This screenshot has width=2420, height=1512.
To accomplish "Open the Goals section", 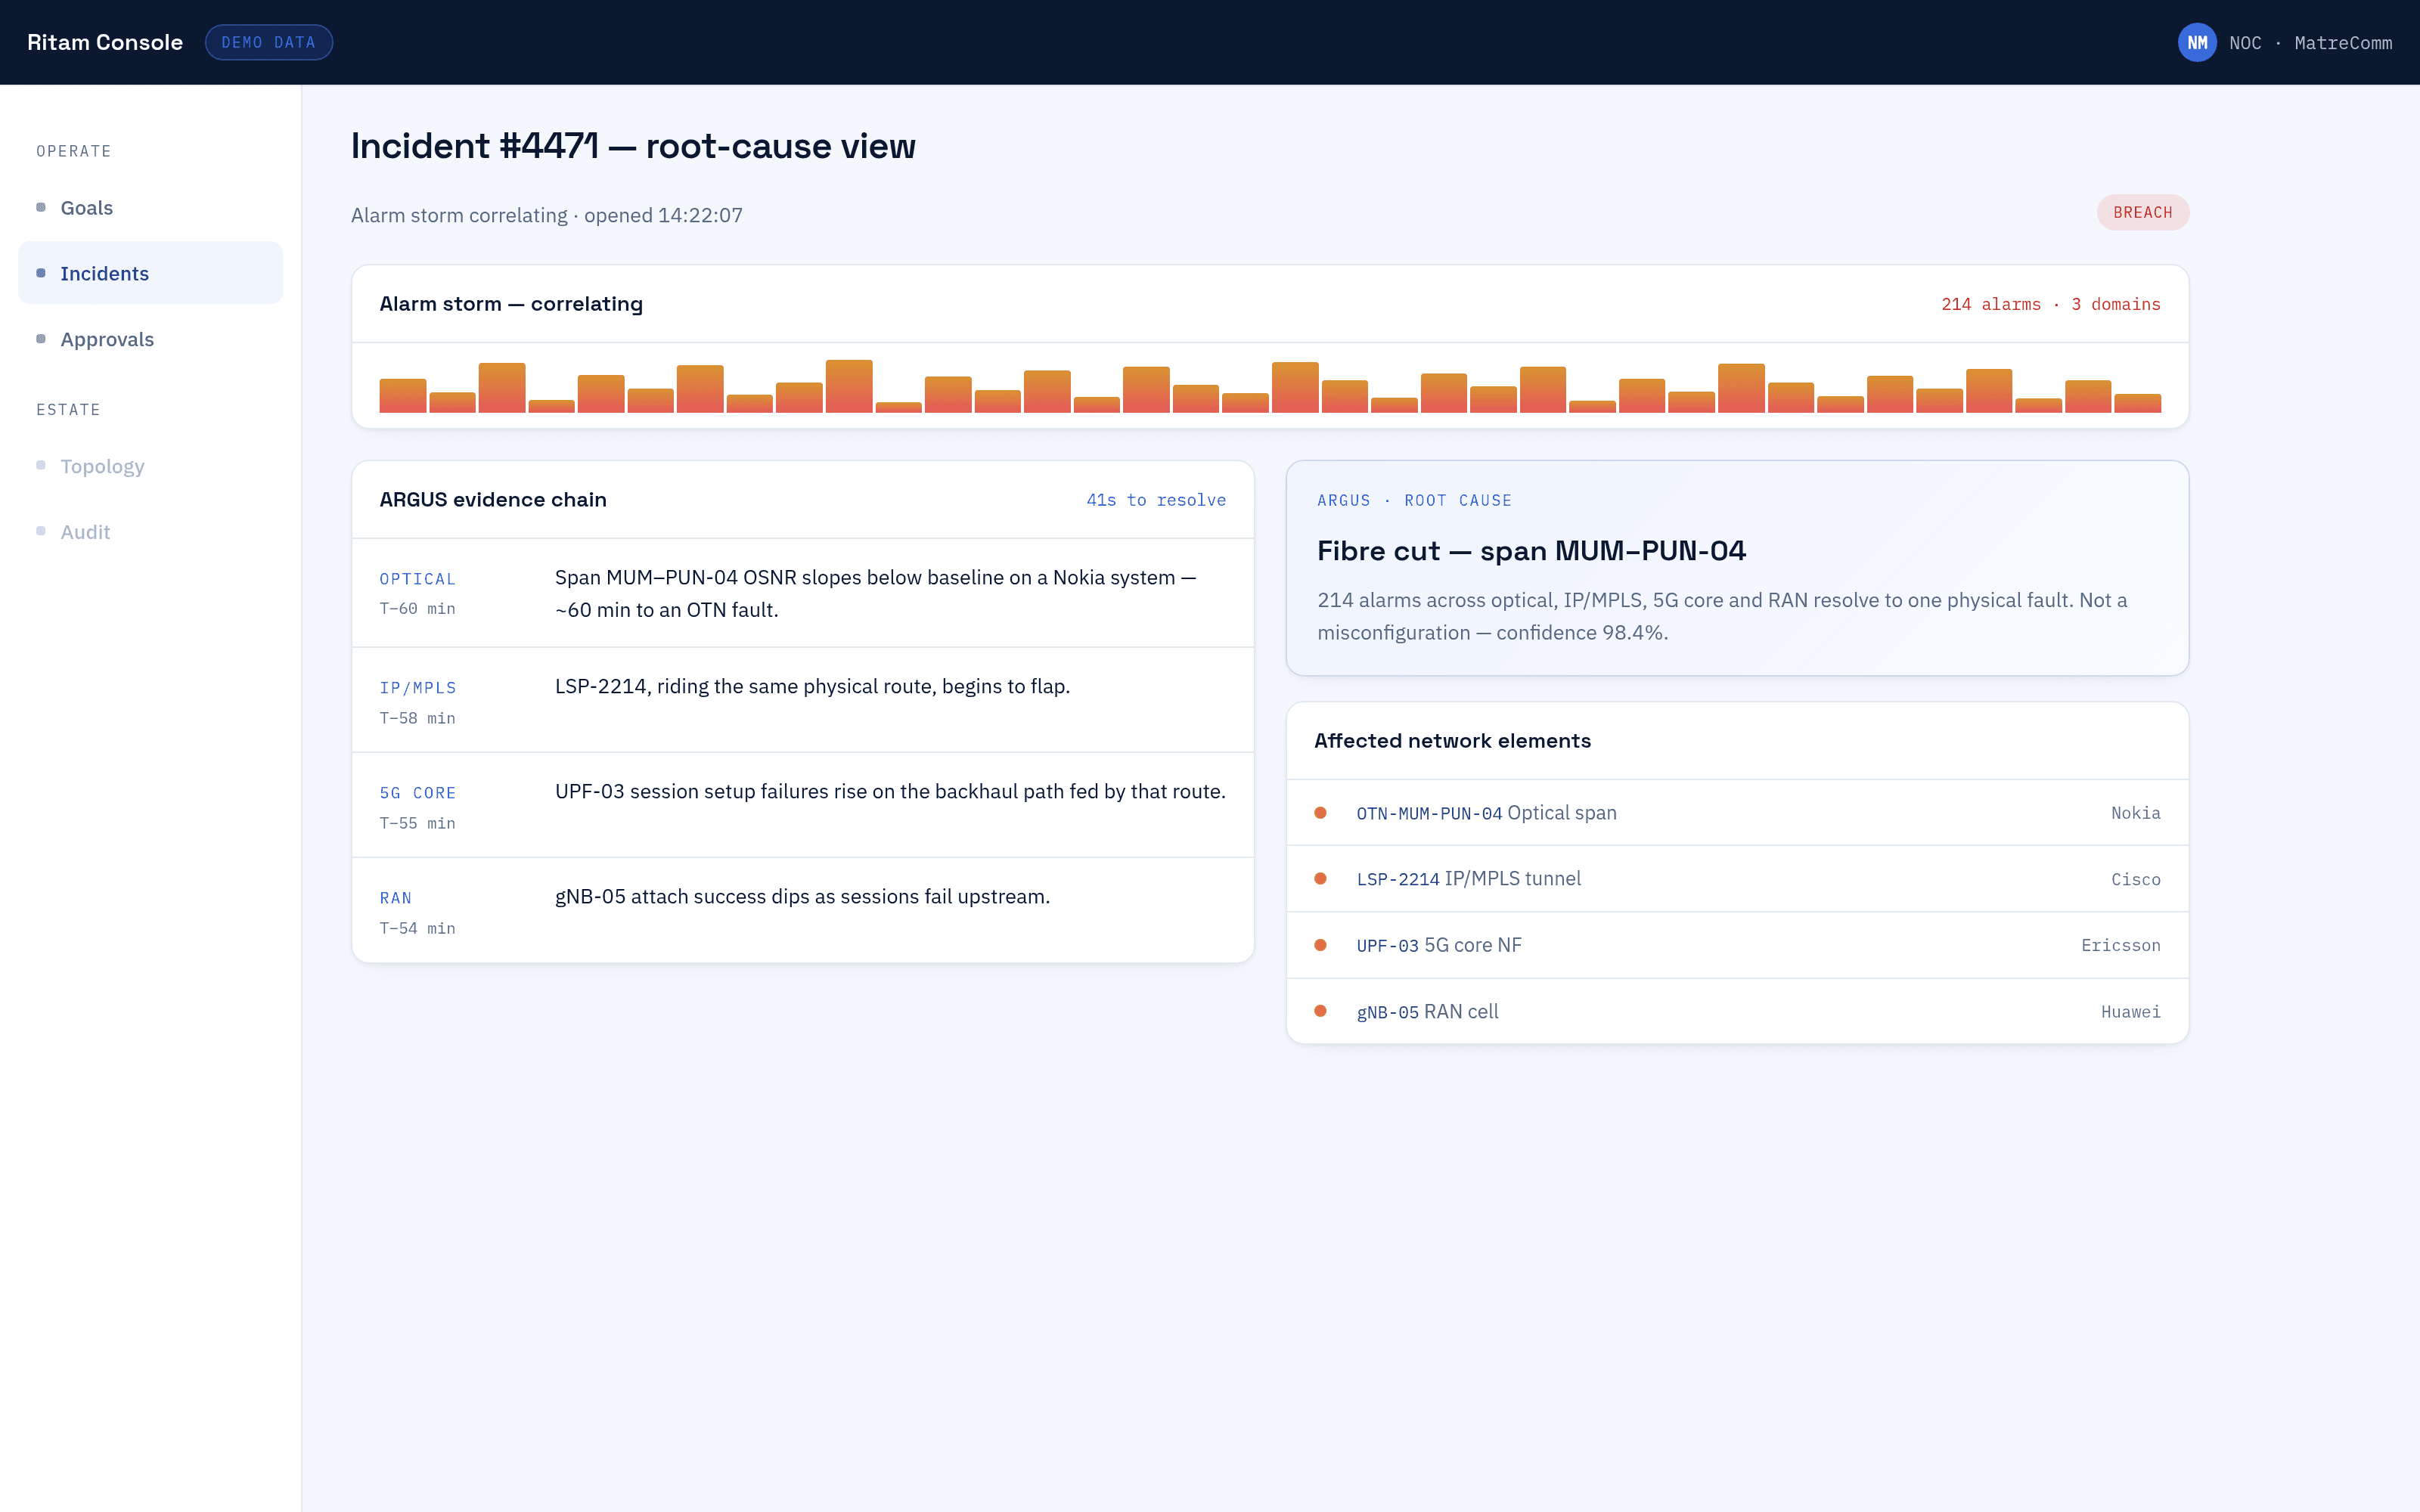I will tap(150, 207).
